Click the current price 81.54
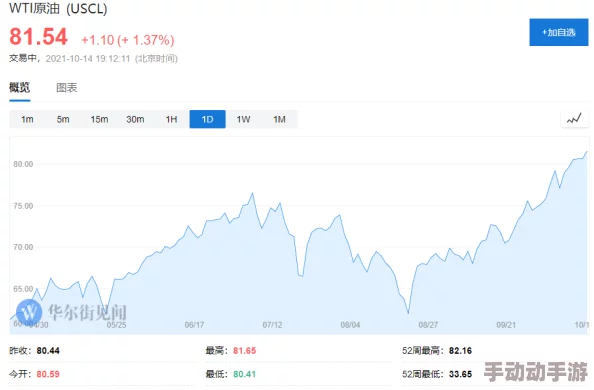 pyautogui.click(x=38, y=37)
